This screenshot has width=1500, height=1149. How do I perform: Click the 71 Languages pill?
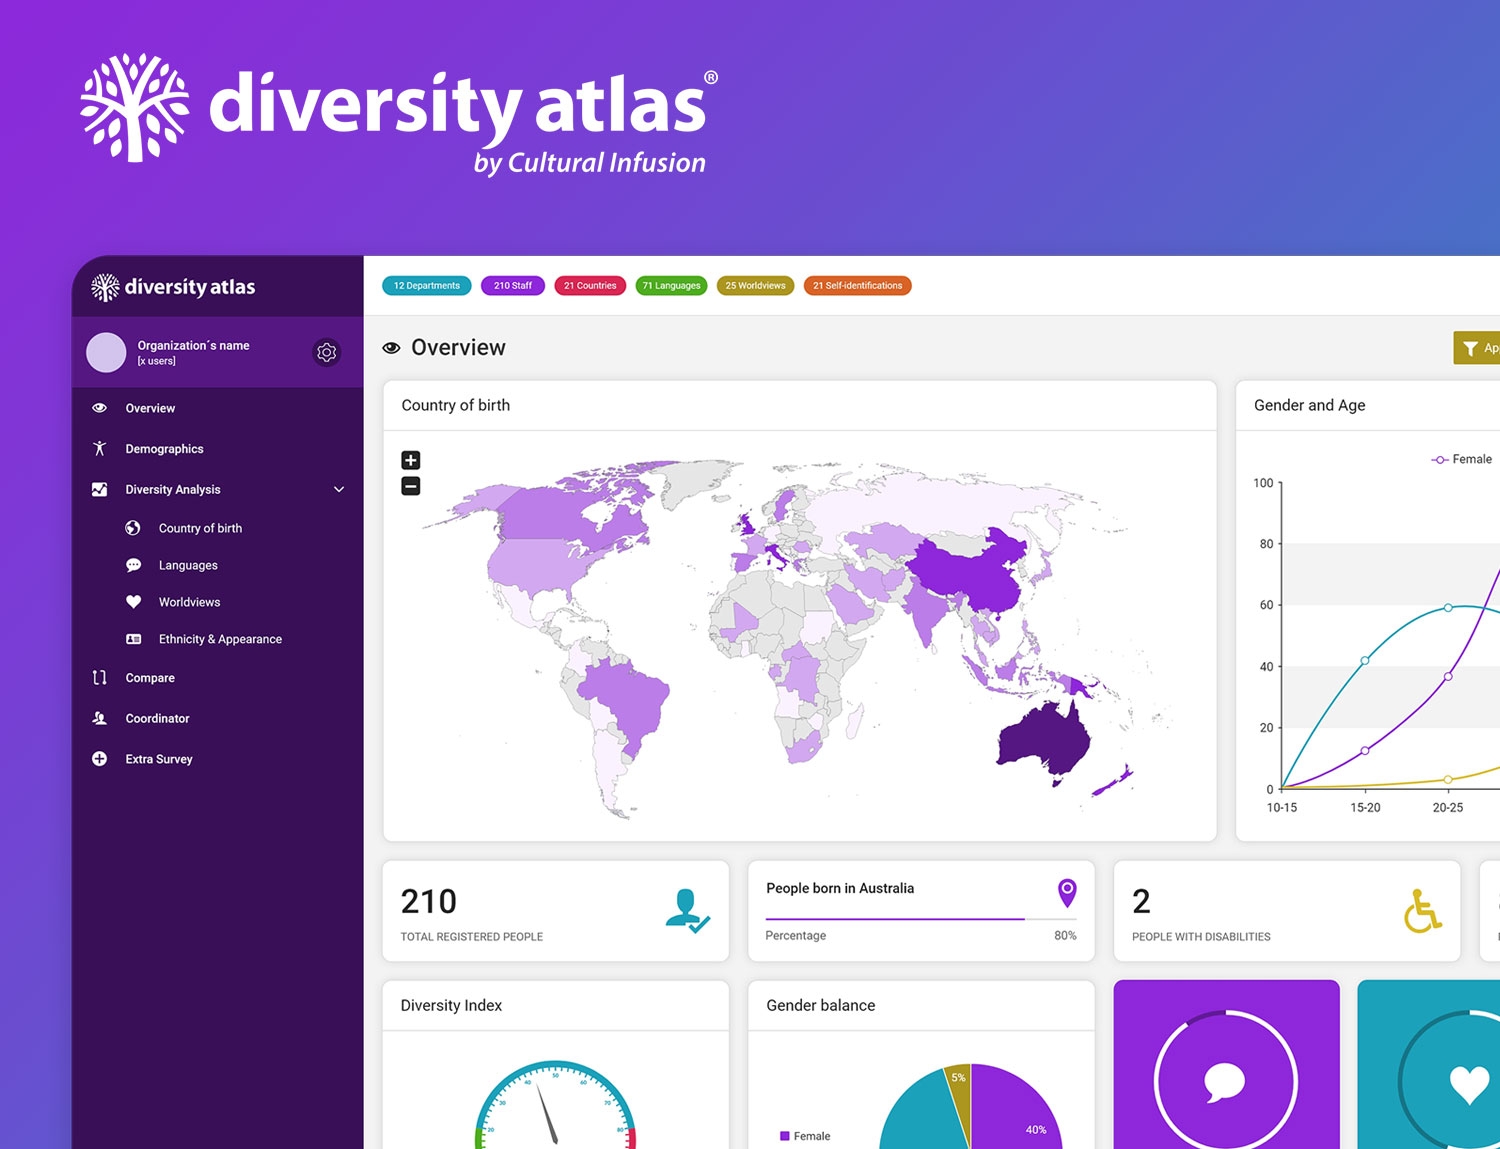[672, 286]
